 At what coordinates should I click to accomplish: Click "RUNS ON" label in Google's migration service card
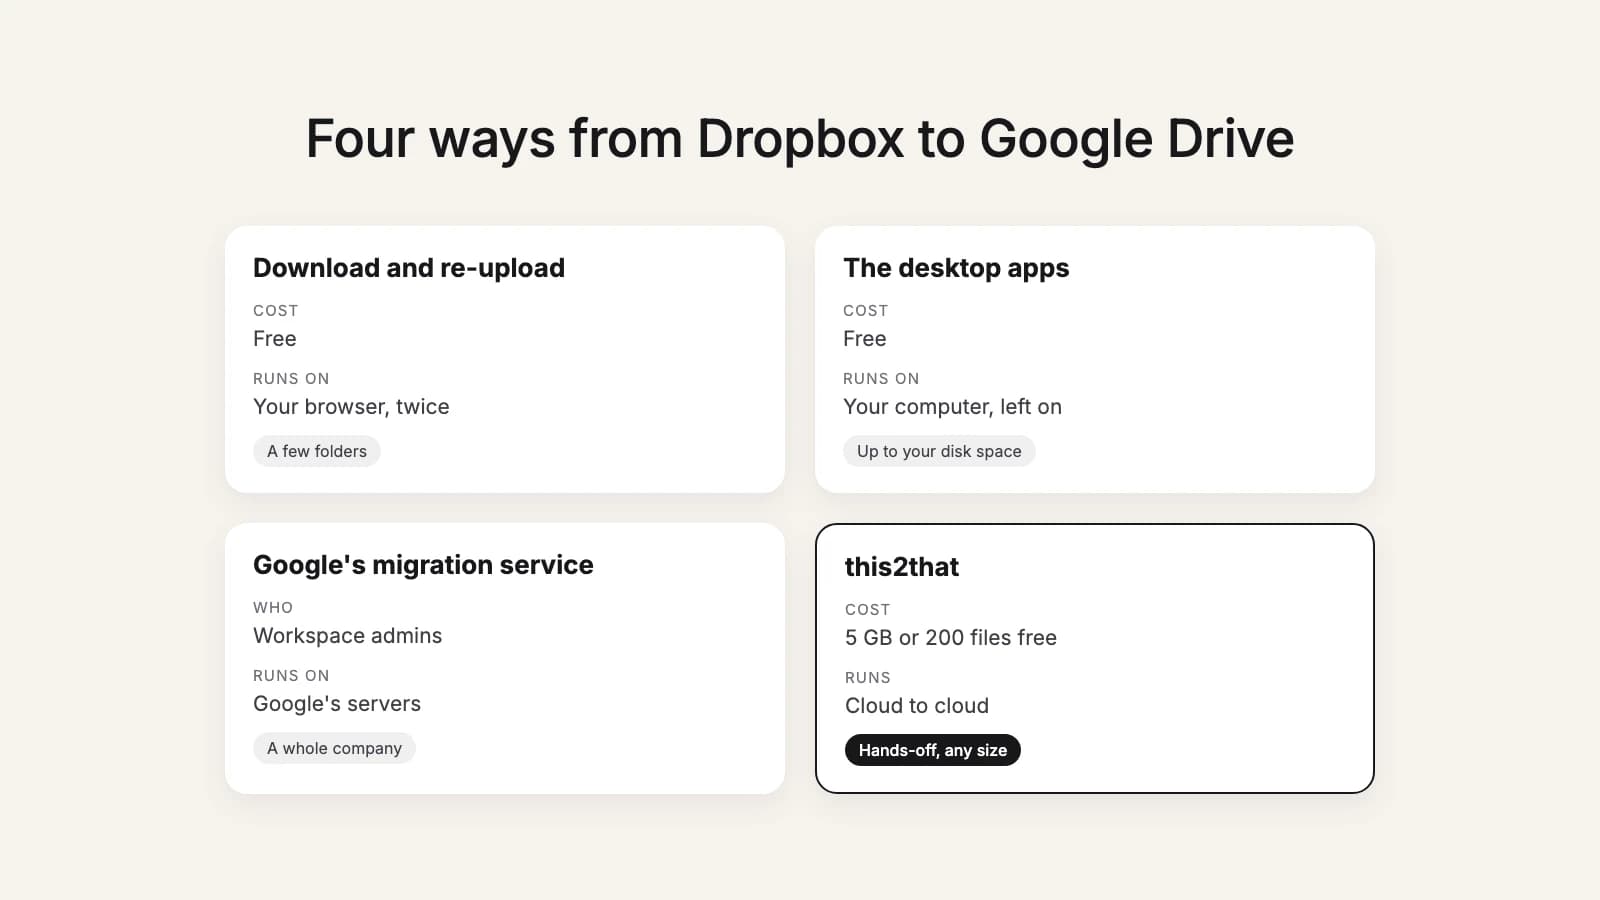tap(291, 676)
